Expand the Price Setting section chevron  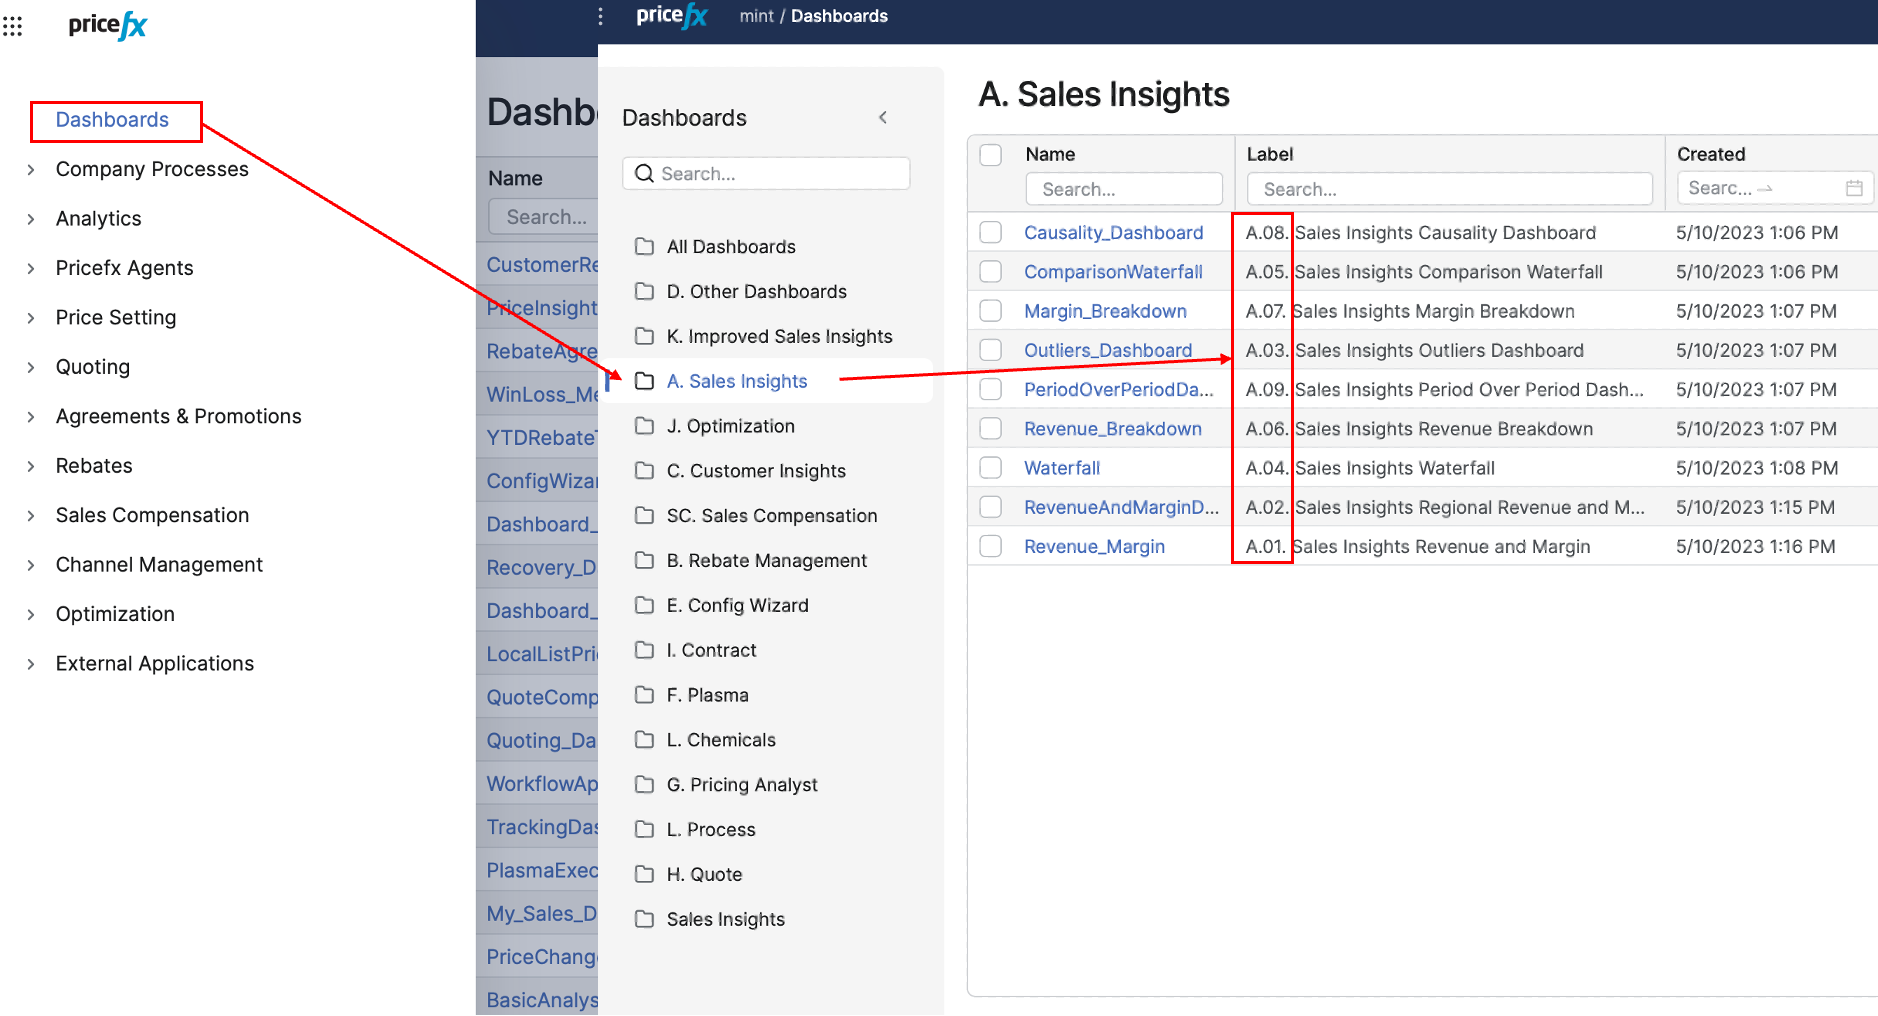pos(31,318)
